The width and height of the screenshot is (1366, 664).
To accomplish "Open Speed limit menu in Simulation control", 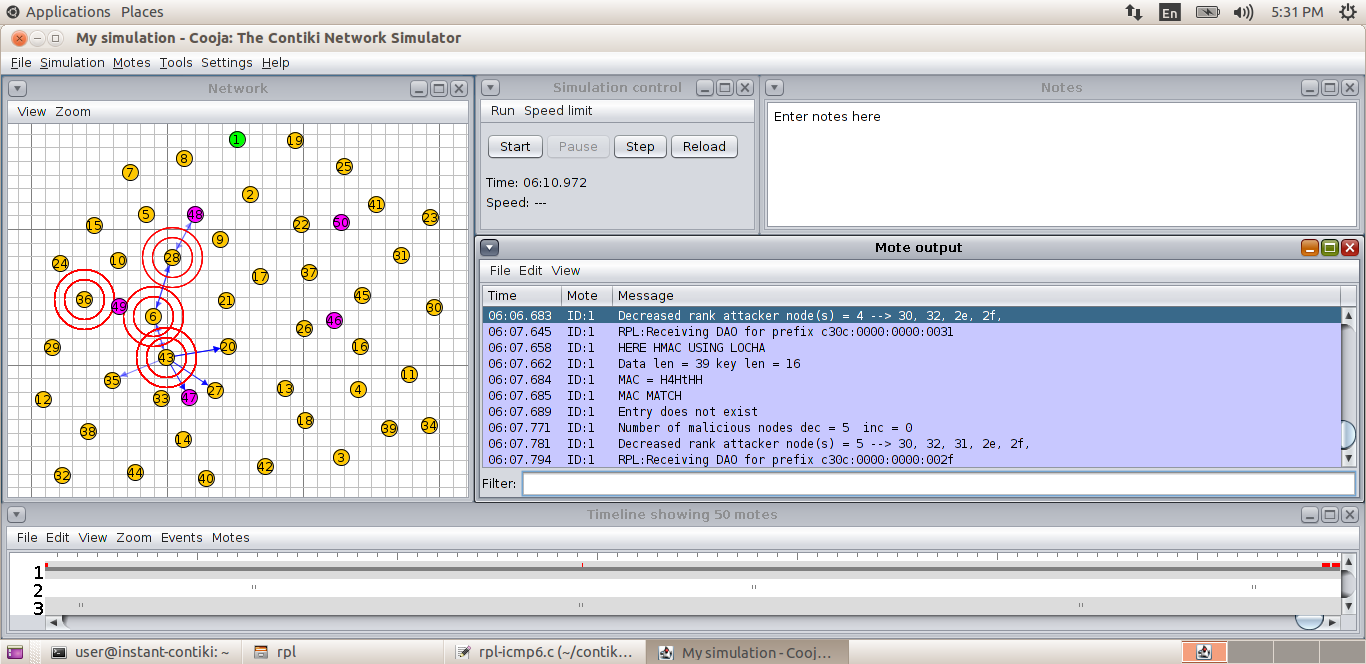I will point(558,110).
